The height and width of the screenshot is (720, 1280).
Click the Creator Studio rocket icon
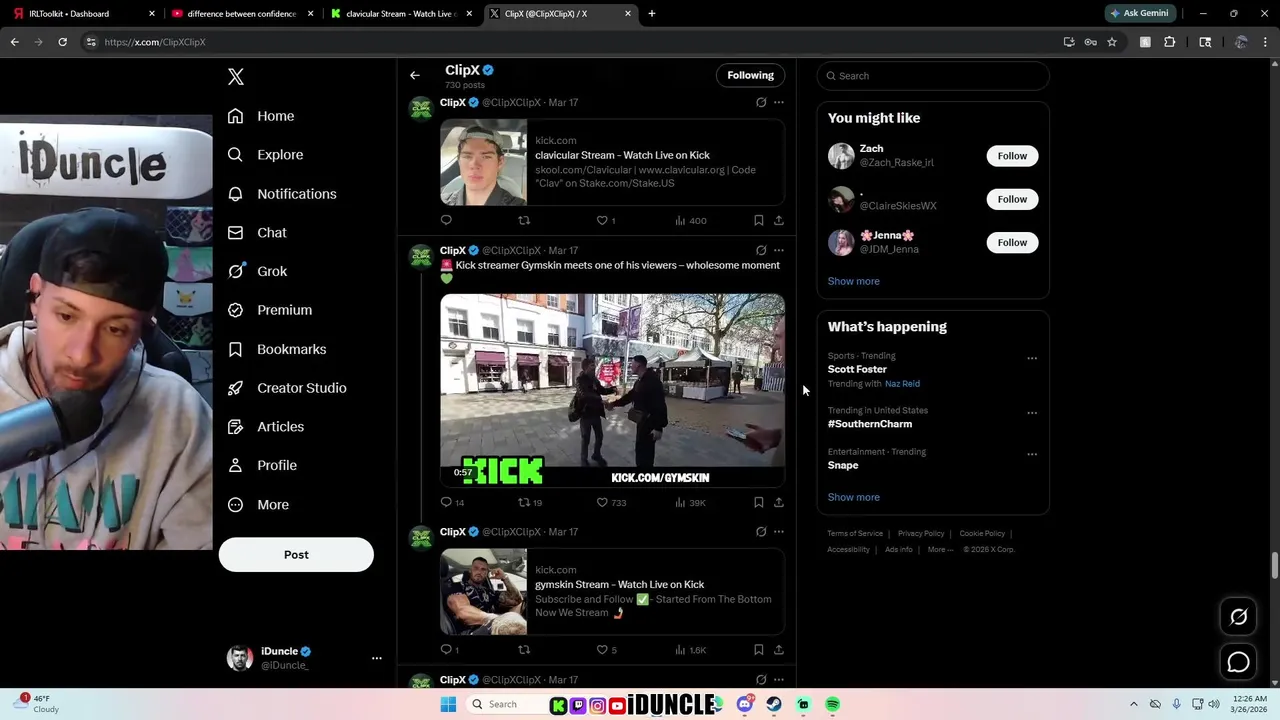[235, 388]
